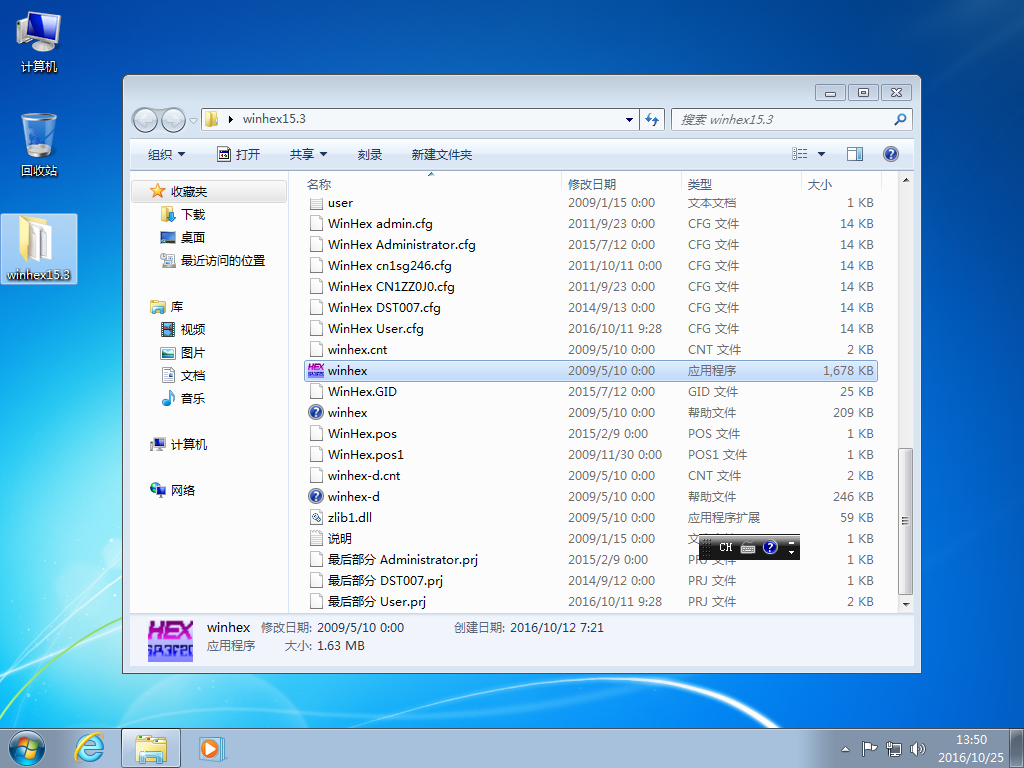Screen dimensions: 1024x768
Task: Open the recent pages dropdown arrow
Action: pyautogui.click(x=193, y=120)
